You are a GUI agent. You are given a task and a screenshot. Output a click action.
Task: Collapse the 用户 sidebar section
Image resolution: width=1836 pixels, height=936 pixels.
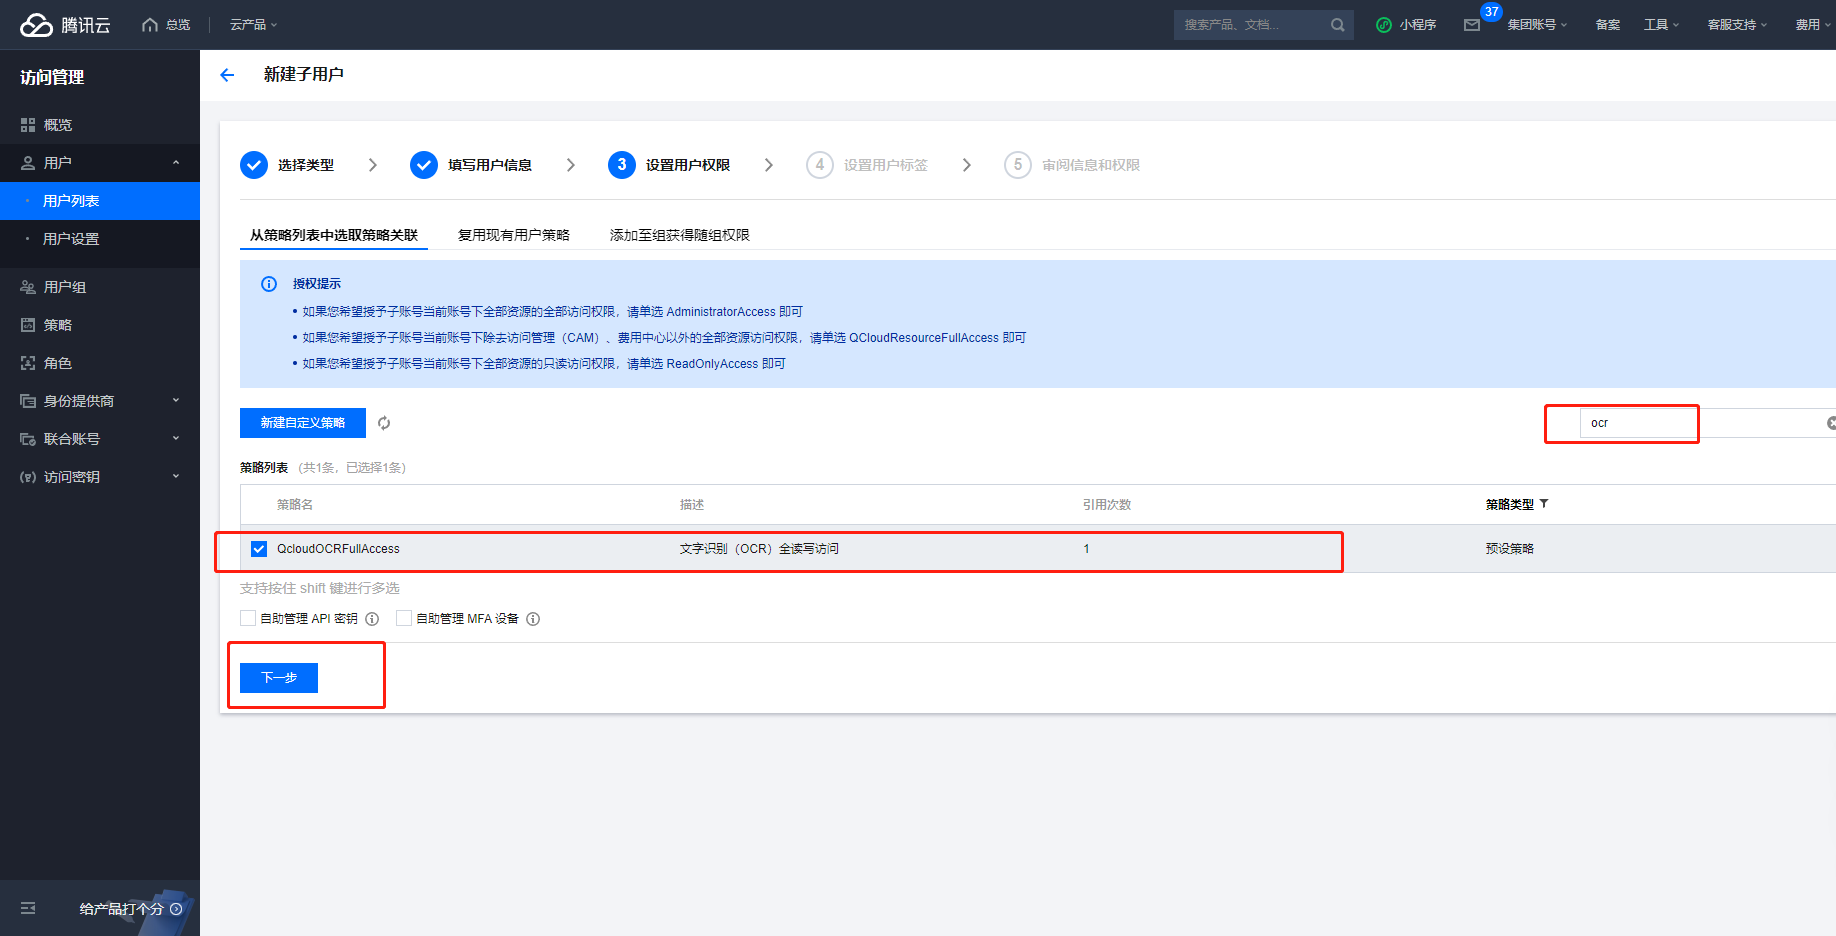point(176,163)
